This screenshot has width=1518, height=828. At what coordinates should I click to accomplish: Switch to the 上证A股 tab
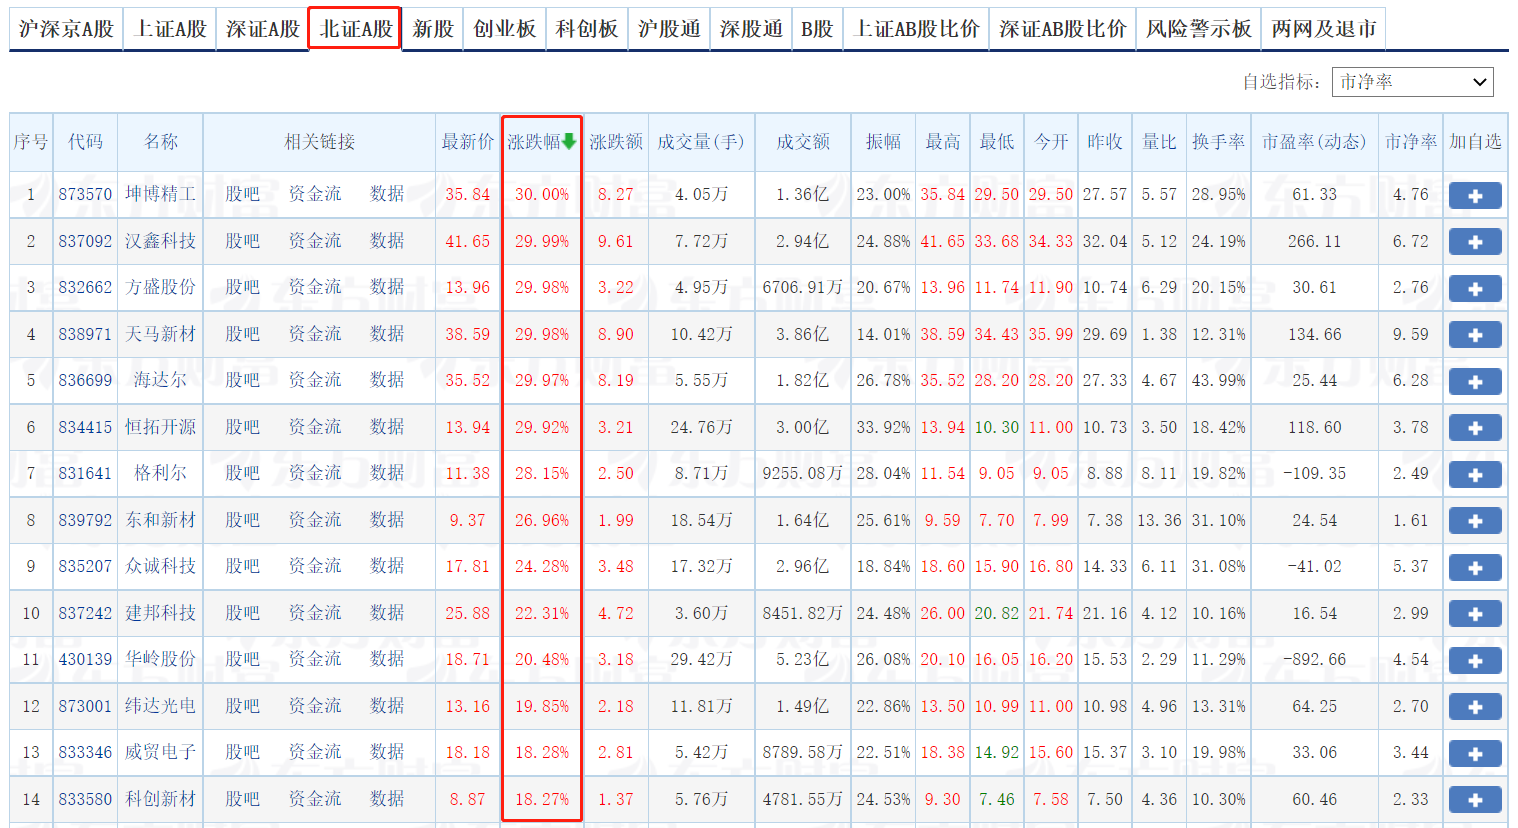tap(170, 30)
